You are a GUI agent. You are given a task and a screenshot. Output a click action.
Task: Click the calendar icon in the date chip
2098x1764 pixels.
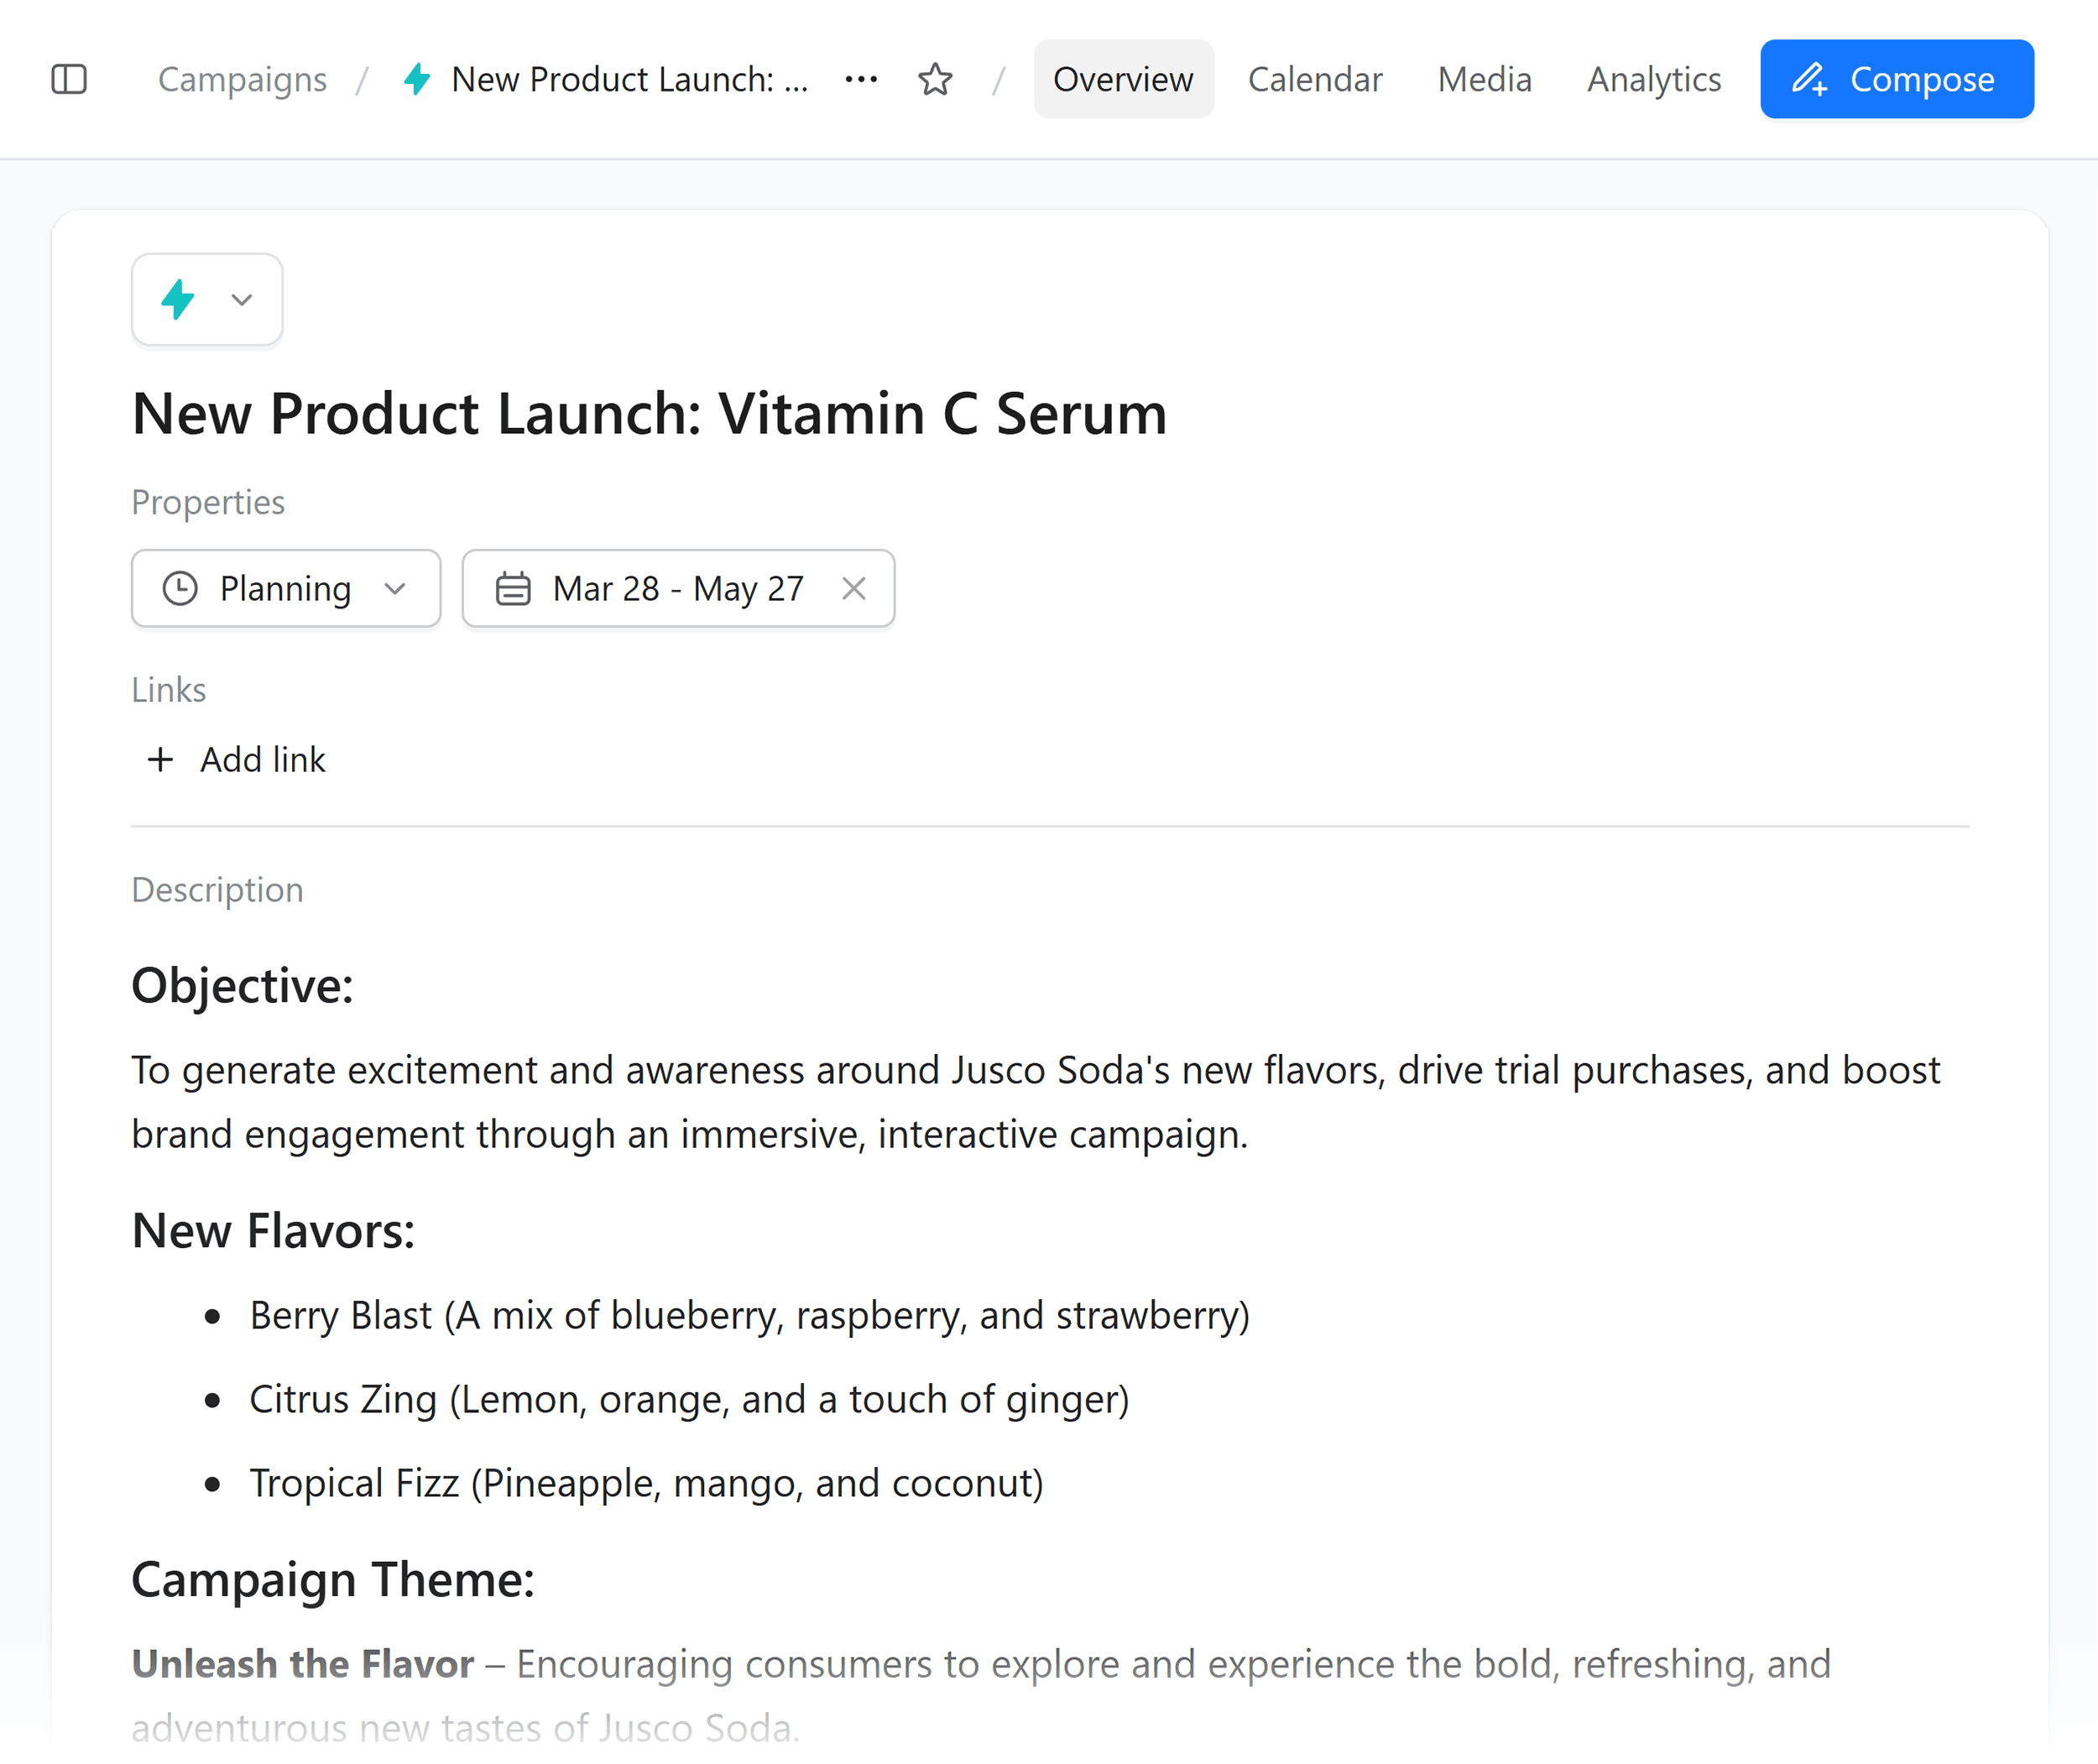pos(513,589)
